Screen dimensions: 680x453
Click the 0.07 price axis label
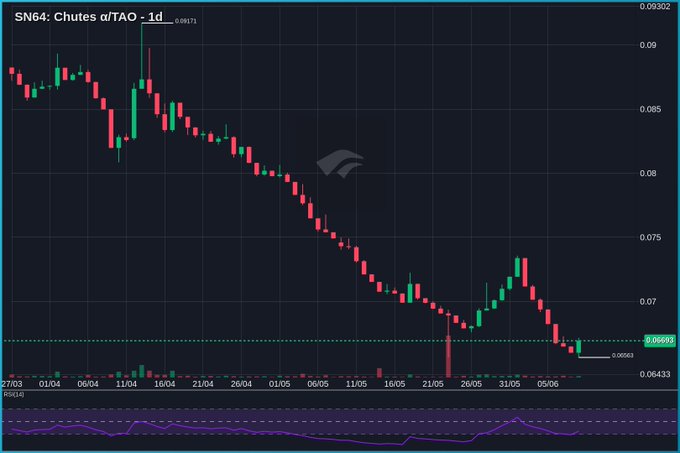tap(648, 302)
